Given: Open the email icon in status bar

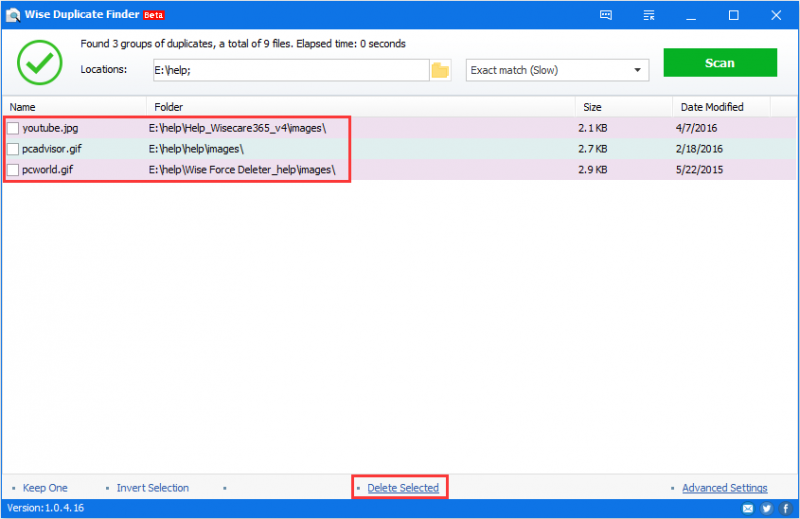Looking at the screenshot, I should (x=747, y=508).
